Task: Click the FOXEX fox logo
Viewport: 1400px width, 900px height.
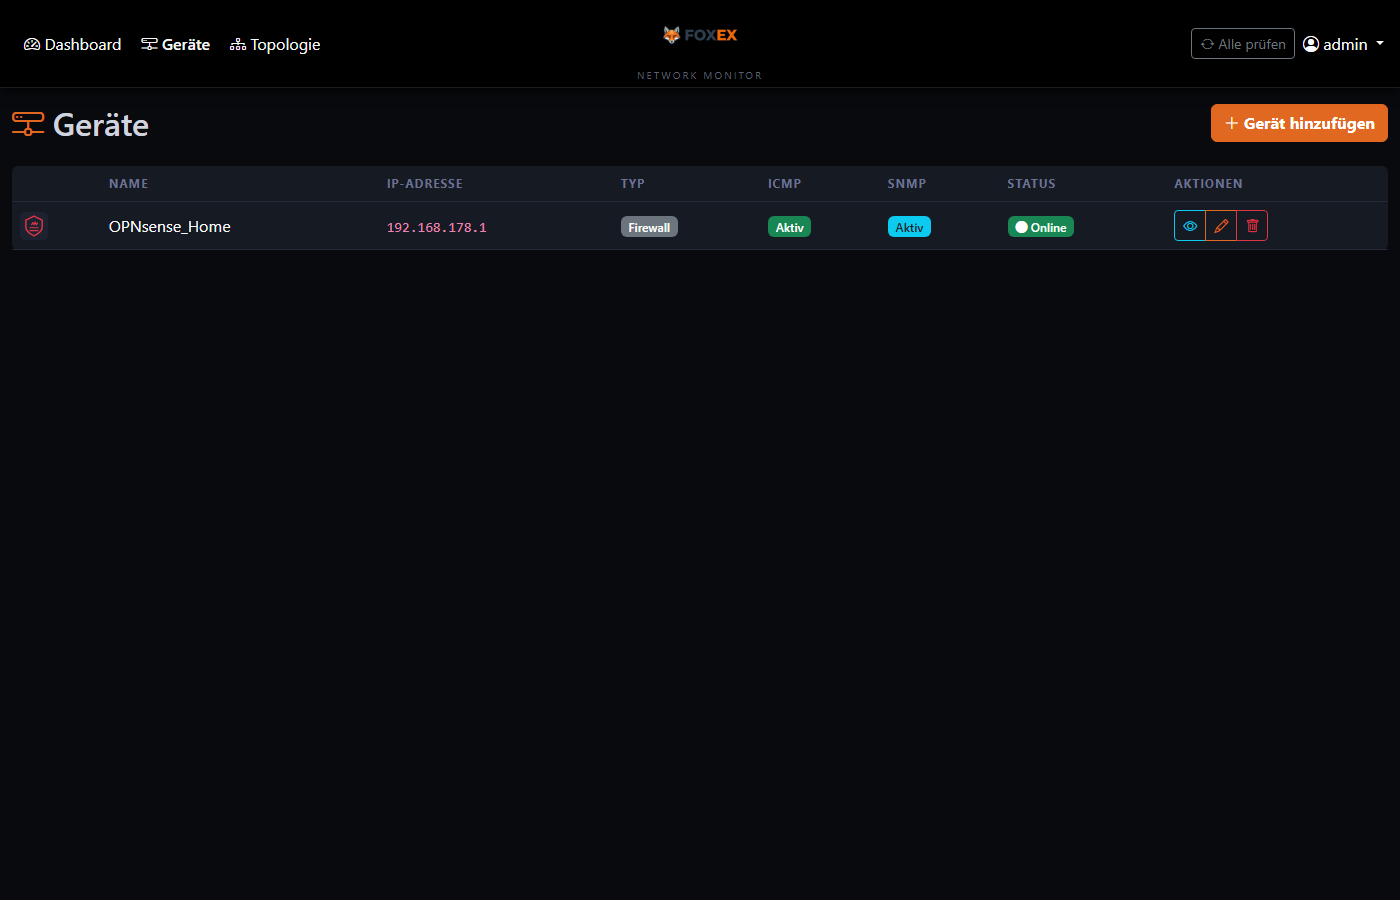Action: pyautogui.click(x=672, y=35)
